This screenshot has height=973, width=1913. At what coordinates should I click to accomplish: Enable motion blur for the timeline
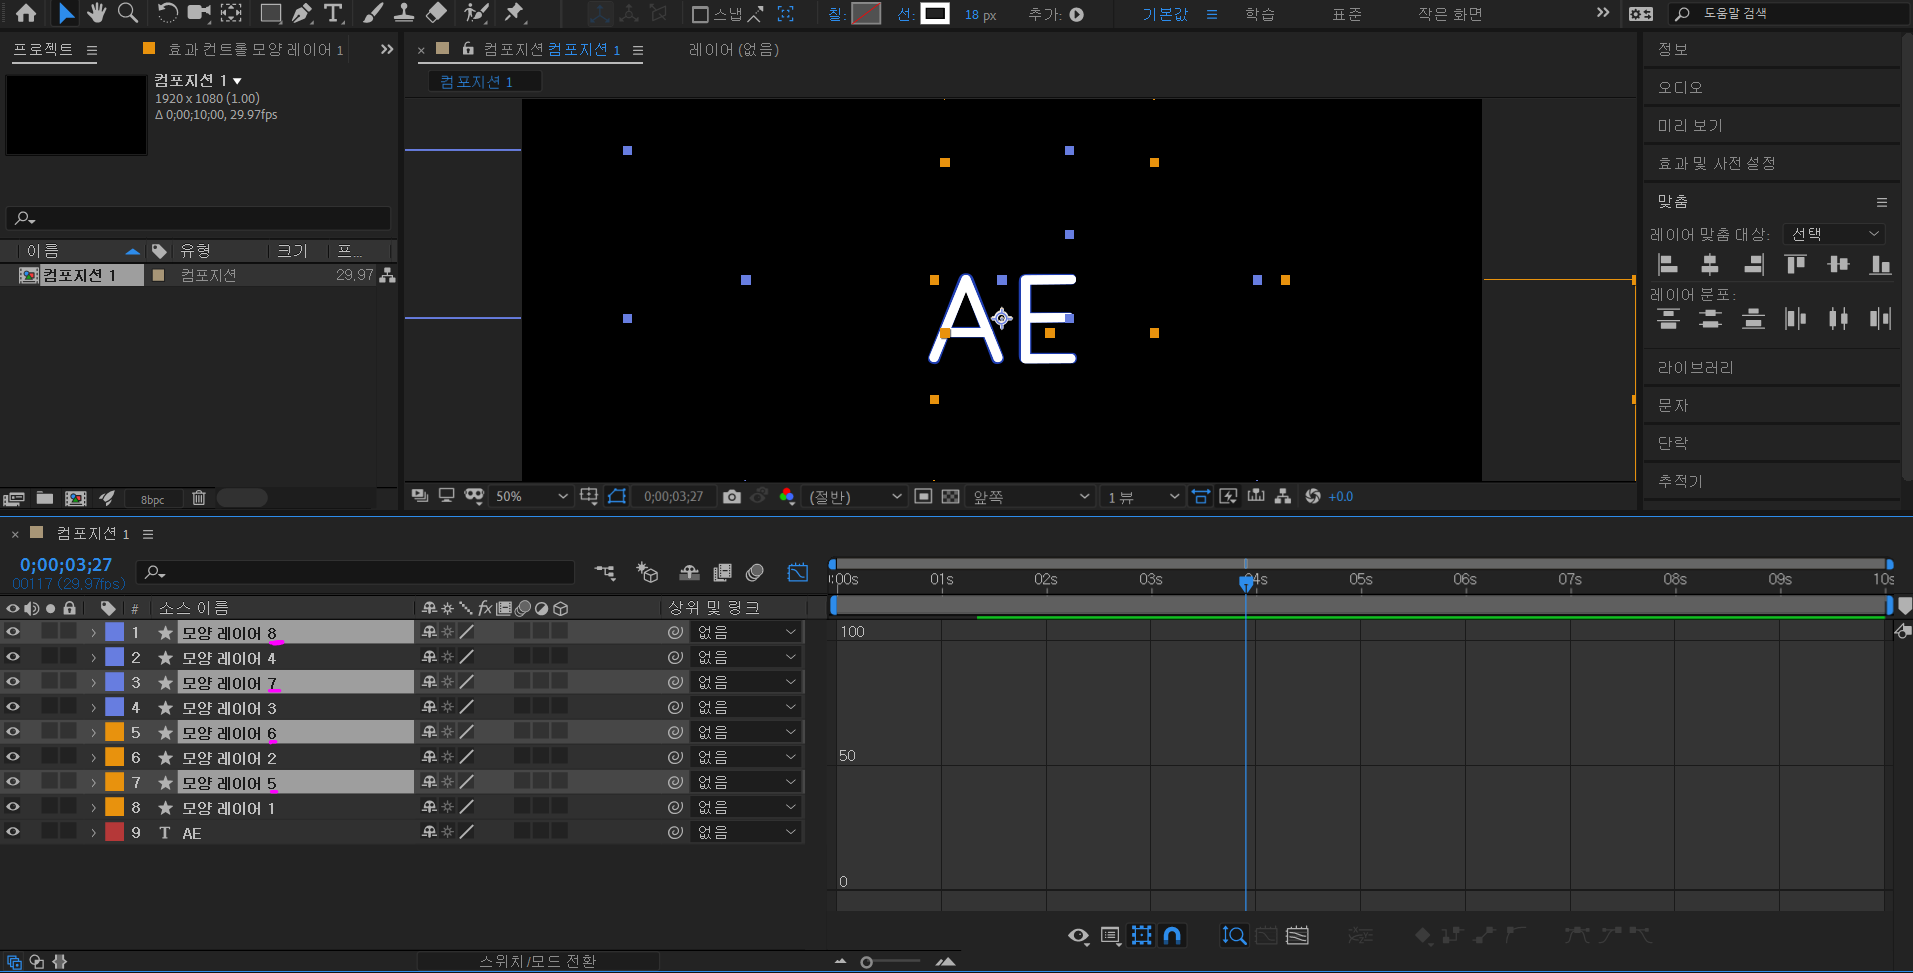(x=755, y=572)
